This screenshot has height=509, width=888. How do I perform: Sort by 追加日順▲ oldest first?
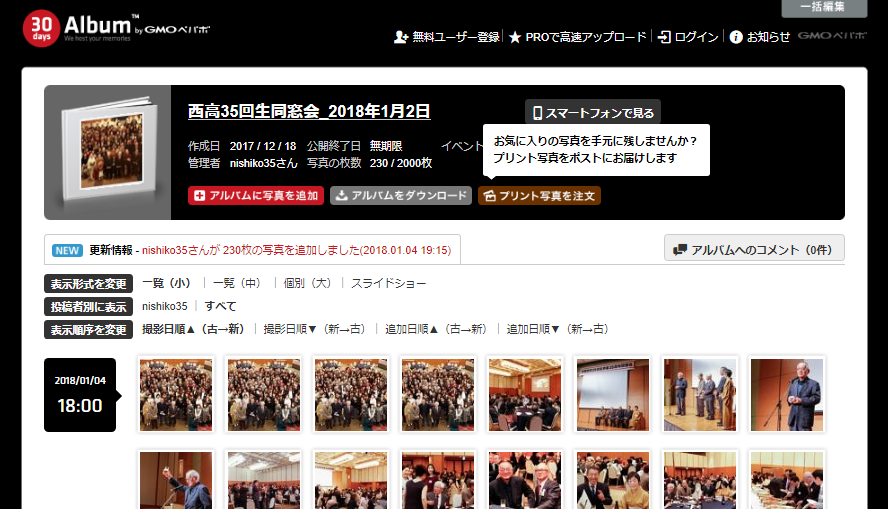tap(437, 329)
